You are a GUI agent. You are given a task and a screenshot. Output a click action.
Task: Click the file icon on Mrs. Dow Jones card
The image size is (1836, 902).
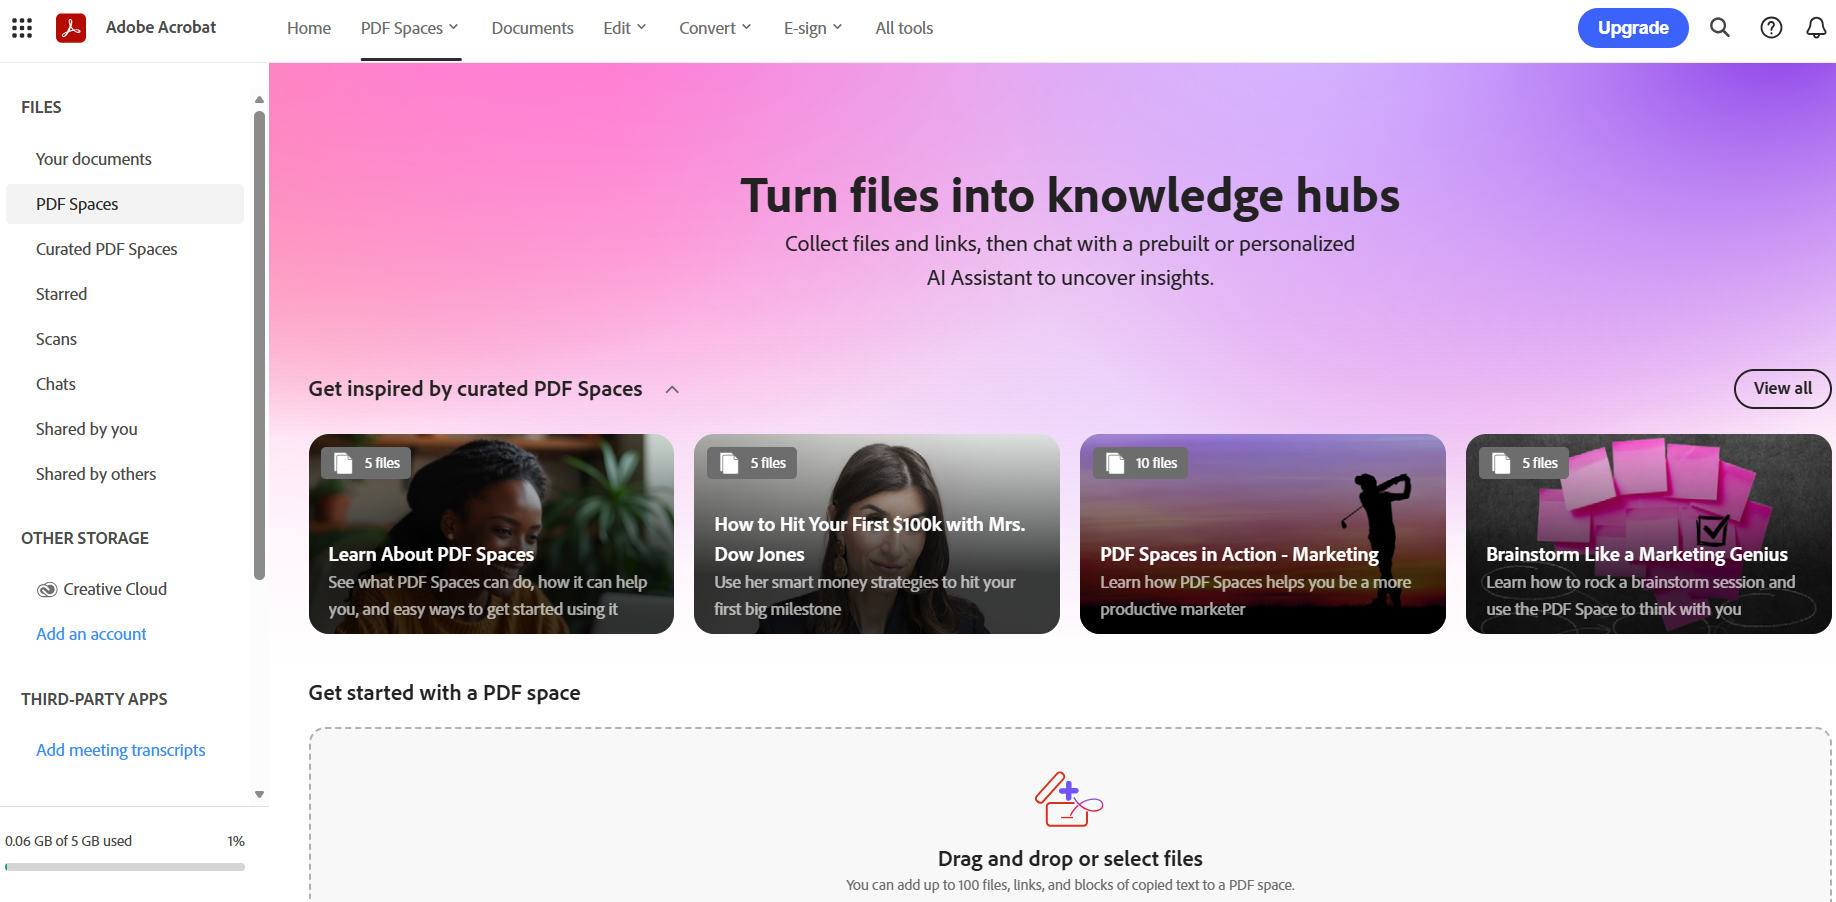pos(729,463)
